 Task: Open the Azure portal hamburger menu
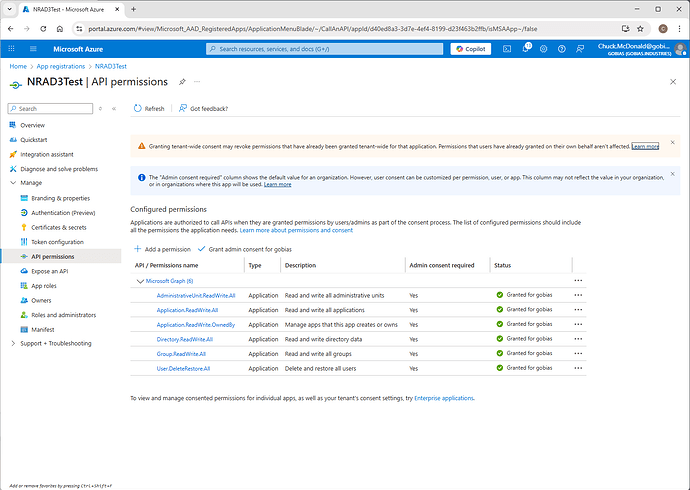pos(33,49)
